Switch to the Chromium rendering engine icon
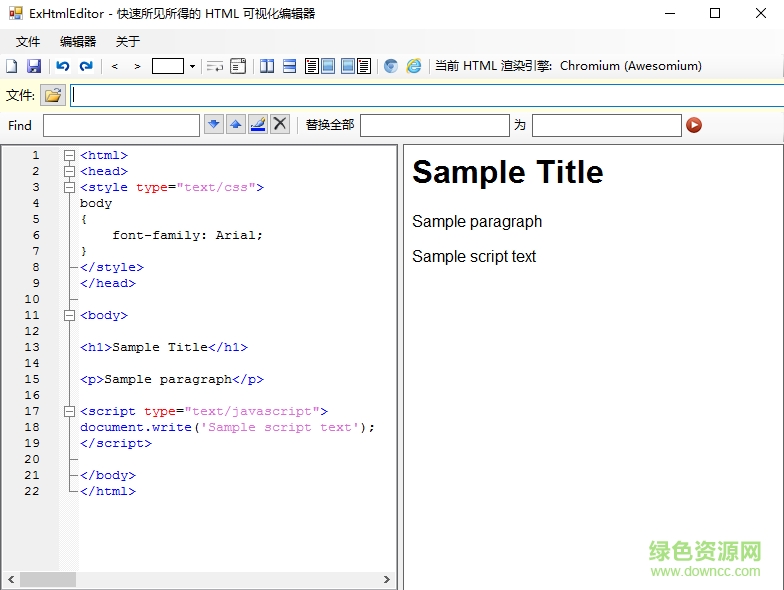The width and height of the screenshot is (784, 590). point(391,66)
